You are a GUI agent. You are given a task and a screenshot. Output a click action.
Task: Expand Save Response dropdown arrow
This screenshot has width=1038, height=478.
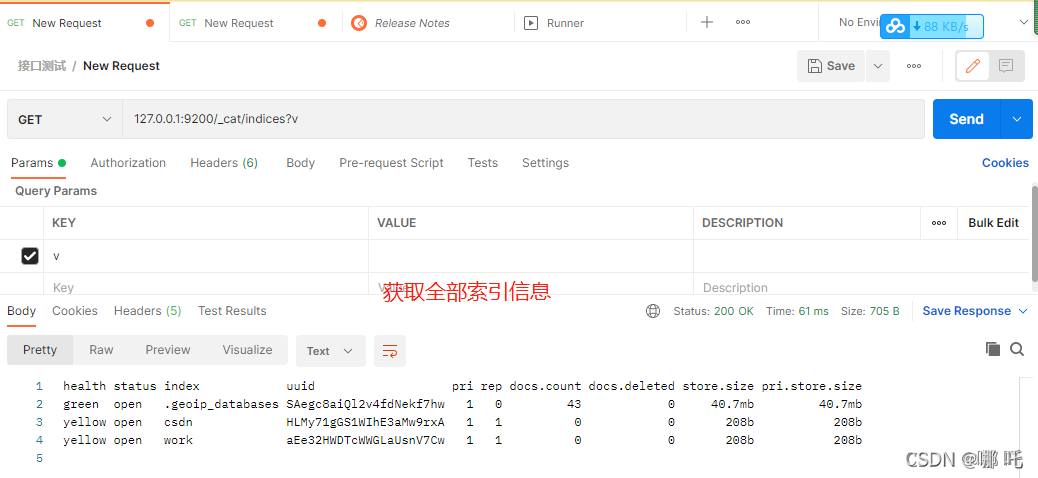pos(1023,311)
